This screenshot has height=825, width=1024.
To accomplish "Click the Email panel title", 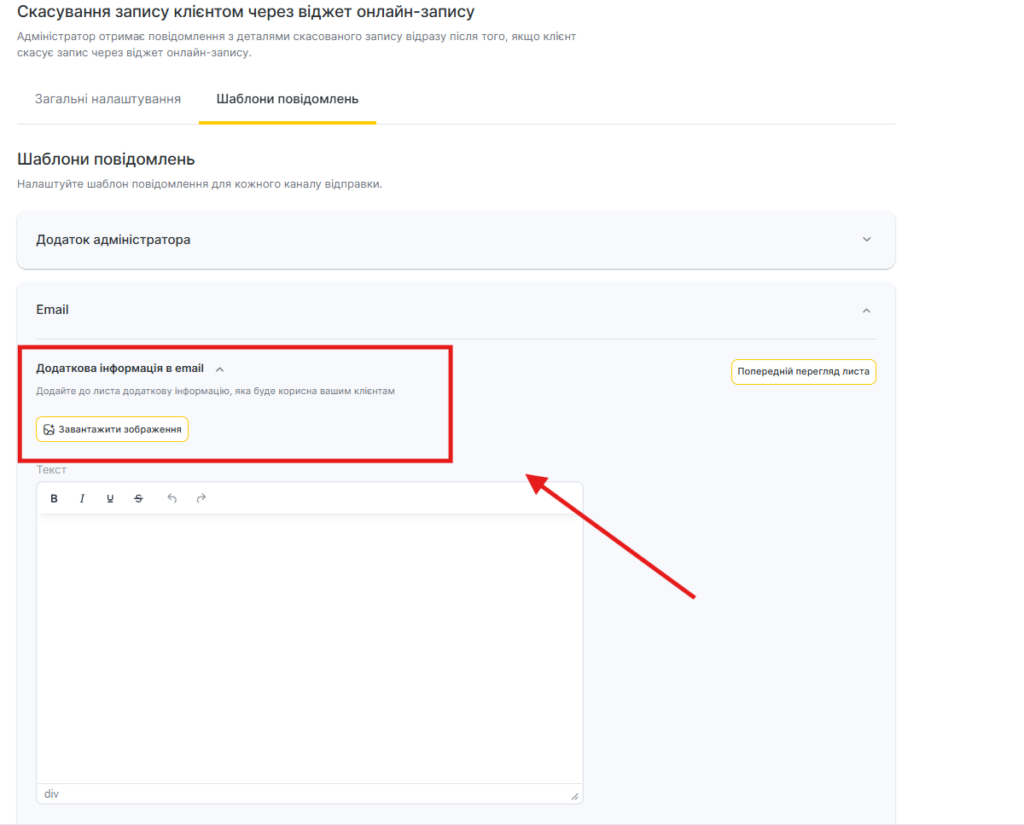I will pos(52,310).
